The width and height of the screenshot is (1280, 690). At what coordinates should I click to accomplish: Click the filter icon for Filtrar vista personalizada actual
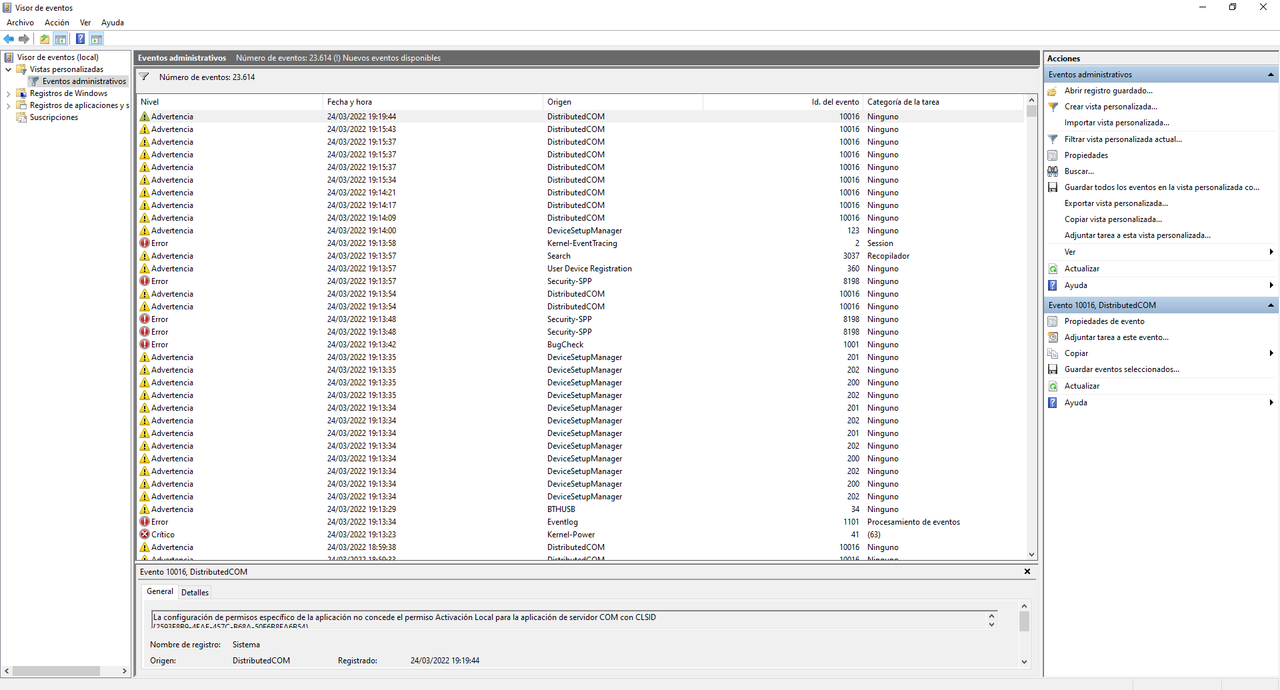pyautogui.click(x=1053, y=139)
